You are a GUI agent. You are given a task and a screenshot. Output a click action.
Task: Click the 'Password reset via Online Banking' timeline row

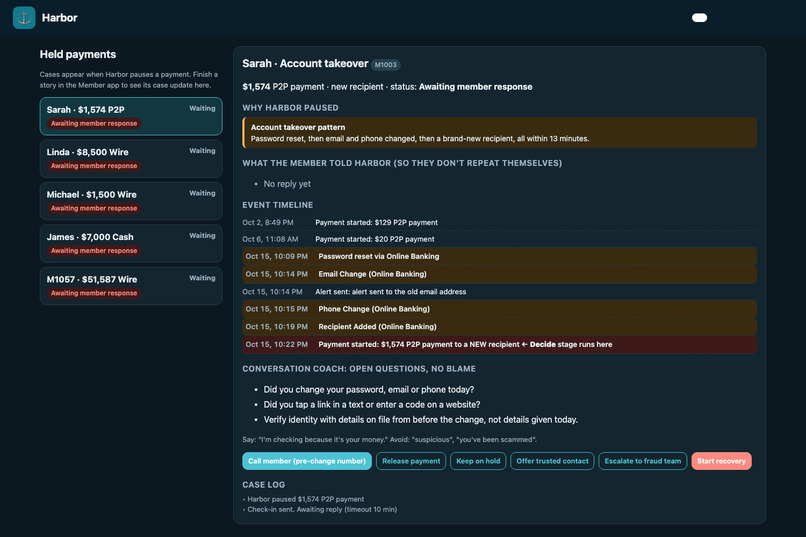pos(500,256)
